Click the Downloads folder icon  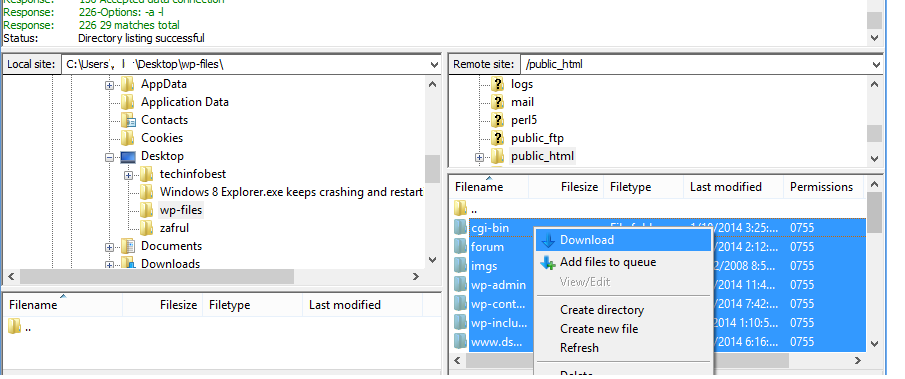[x=128, y=264]
